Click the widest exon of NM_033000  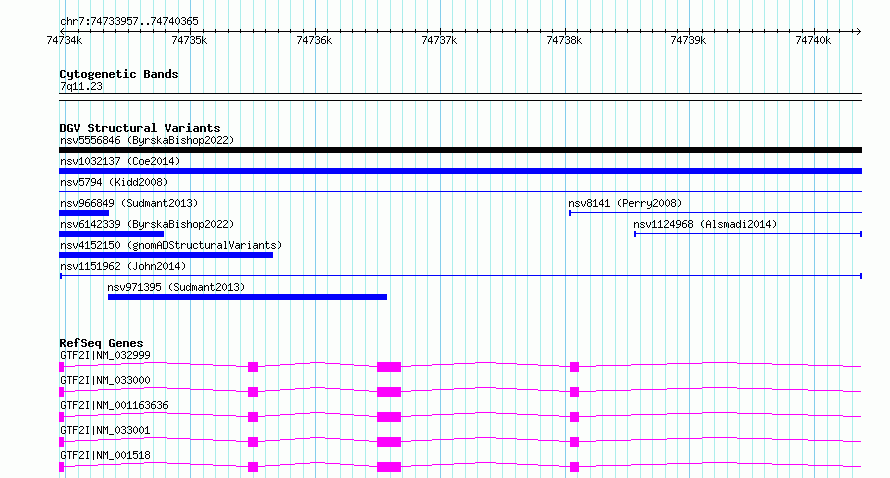point(389,392)
